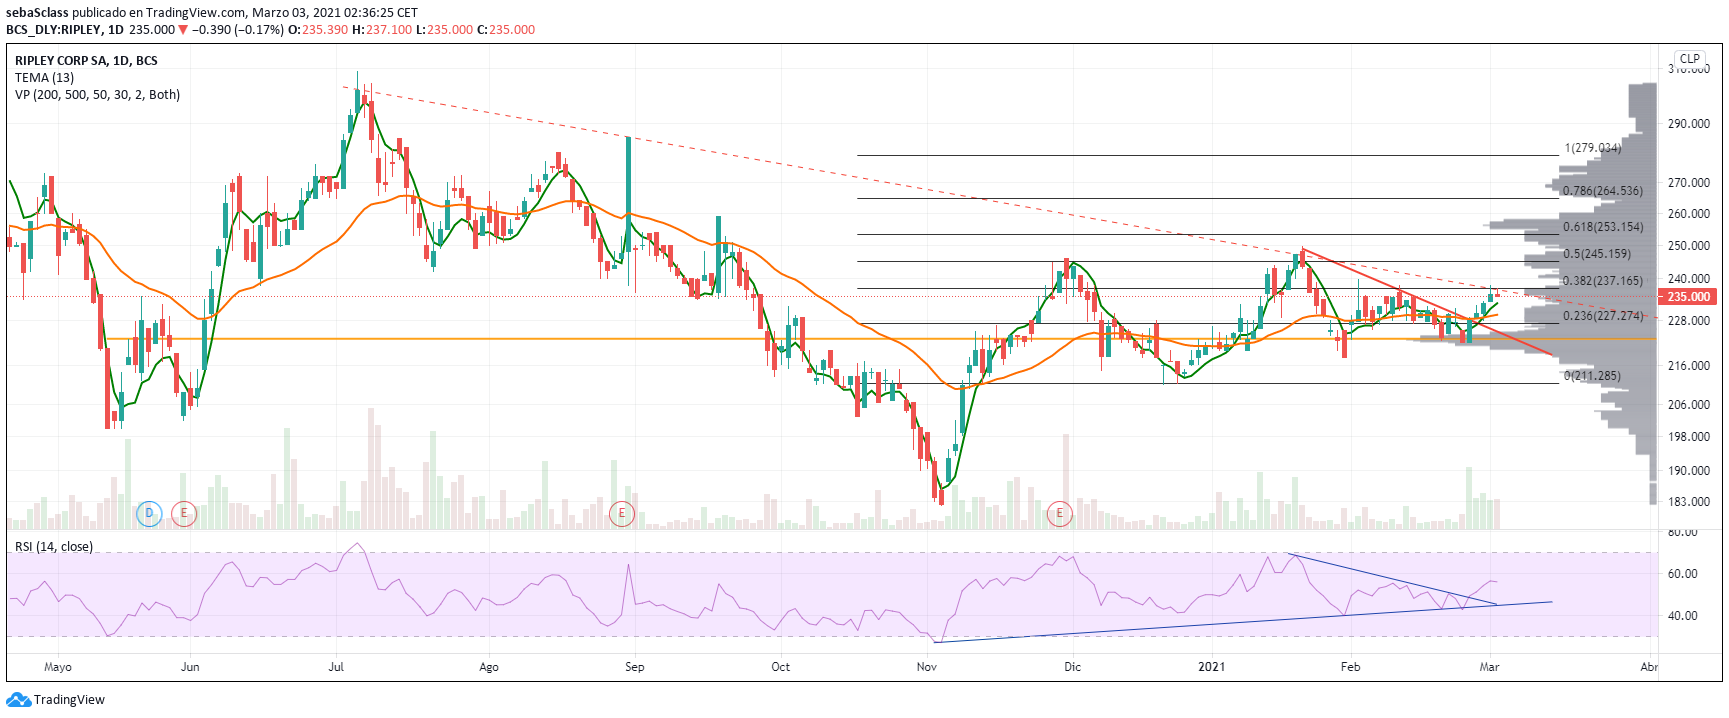Click the −0.390 (−0.17%) change value
1729x718 pixels.
[x=238, y=30]
